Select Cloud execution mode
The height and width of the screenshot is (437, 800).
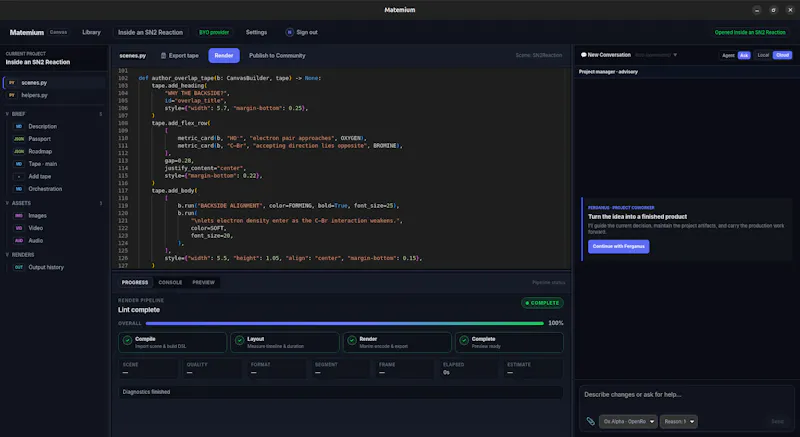click(782, 55)
